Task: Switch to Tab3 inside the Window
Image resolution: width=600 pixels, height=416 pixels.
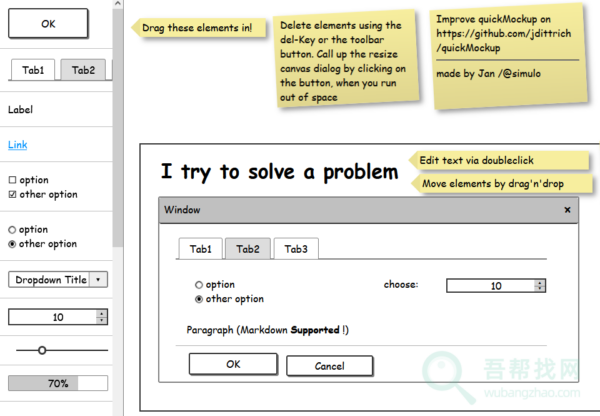Action: coord(296,249)
